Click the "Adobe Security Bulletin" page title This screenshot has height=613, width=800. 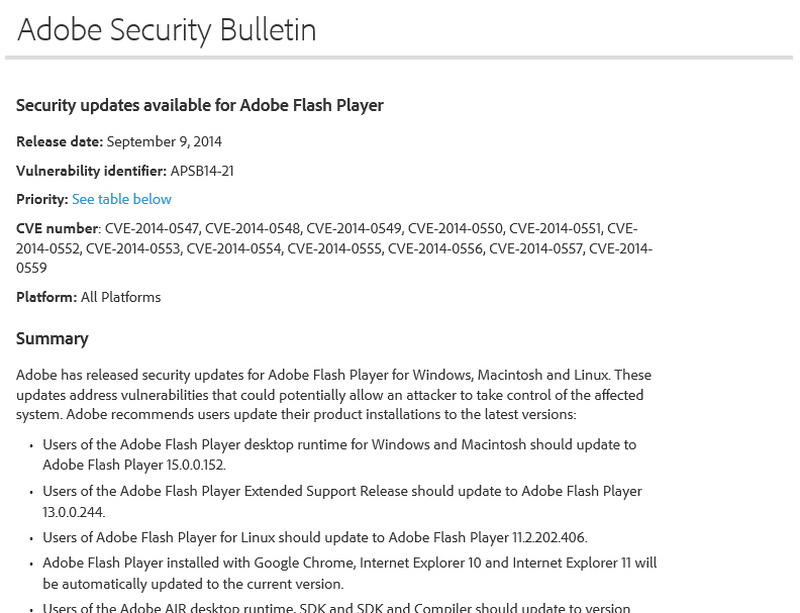[166, 30]
